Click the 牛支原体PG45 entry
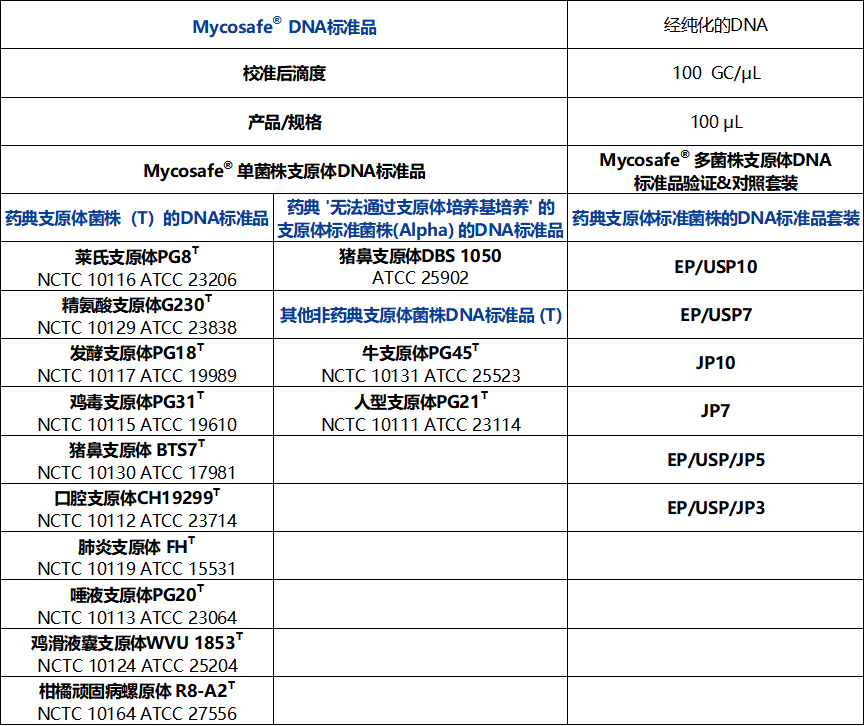The width and height of the screenshot is (865, 726). (420, 363)
